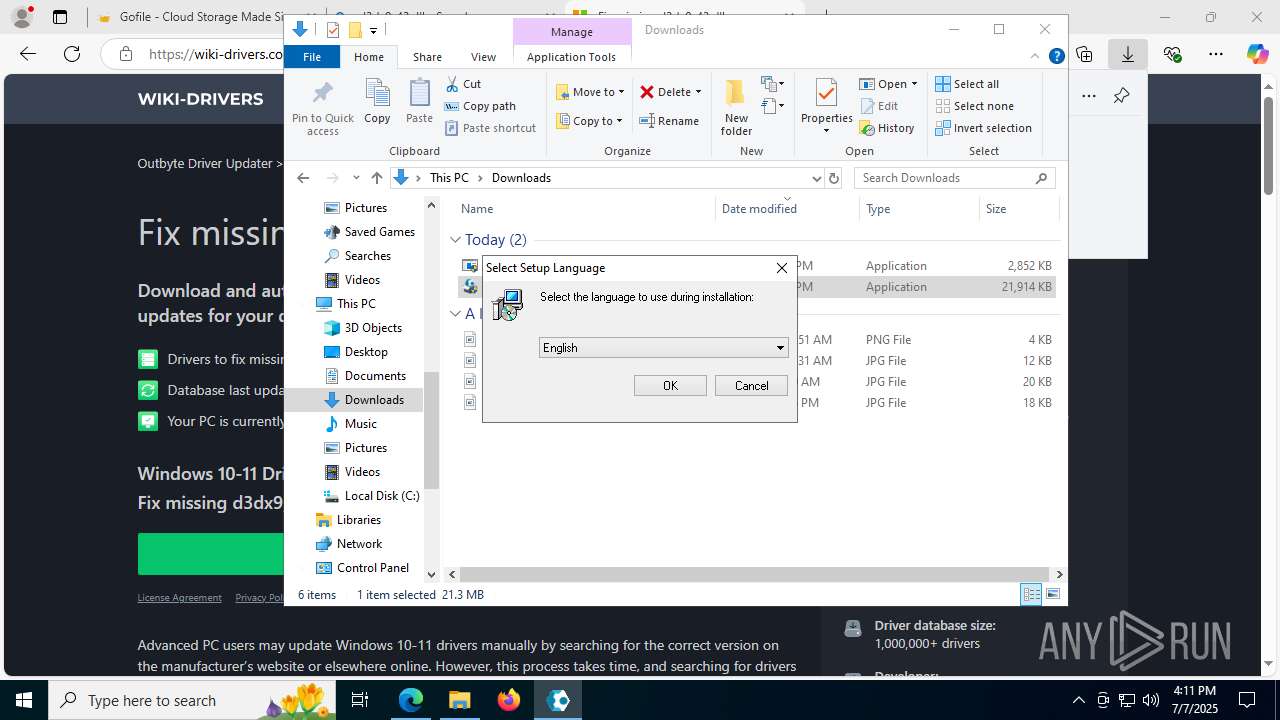Screen dimensions: 1280x720
Task: Click Select all in ribbon
Action: [x=967, y=84]
